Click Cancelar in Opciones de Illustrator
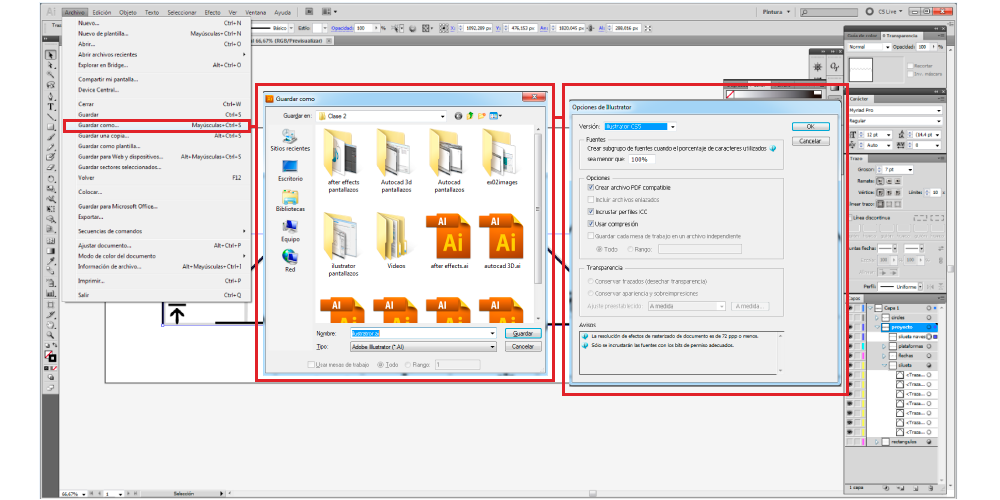Image resolution: width=1000 pixels, height=500 pixels. point(811,140)
